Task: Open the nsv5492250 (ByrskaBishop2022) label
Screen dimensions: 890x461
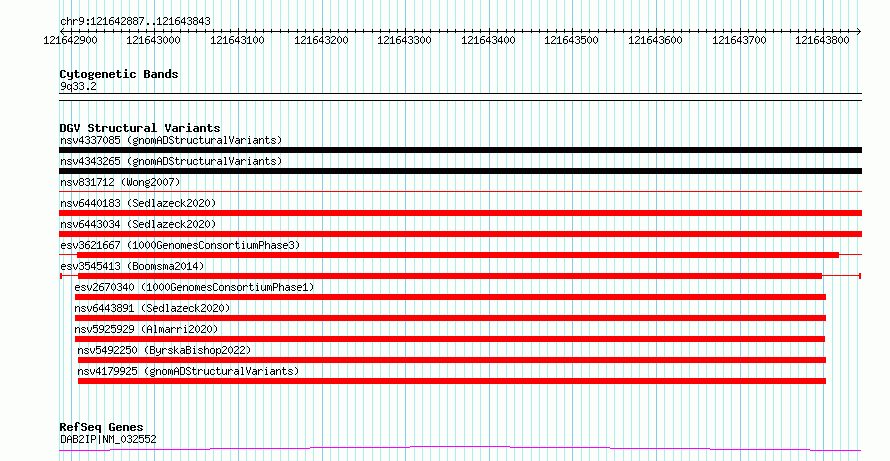Action: (x=164, y=350)
